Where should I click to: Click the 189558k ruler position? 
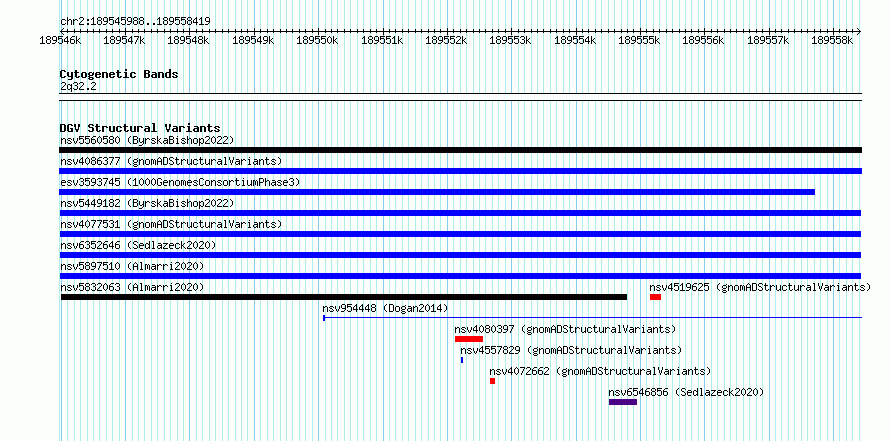tap(832, 40)
